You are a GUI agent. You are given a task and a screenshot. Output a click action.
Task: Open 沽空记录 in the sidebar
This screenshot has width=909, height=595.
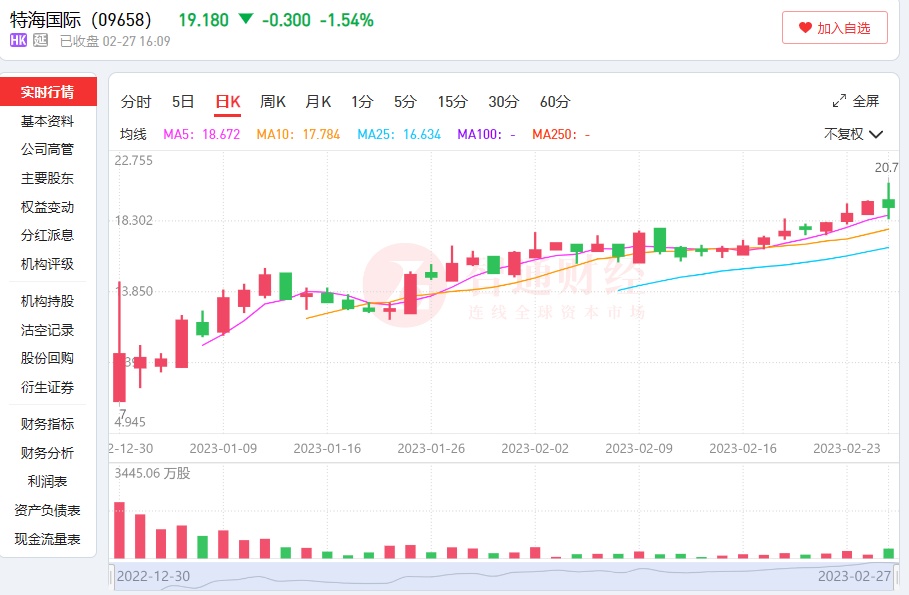tap(48, 330)
